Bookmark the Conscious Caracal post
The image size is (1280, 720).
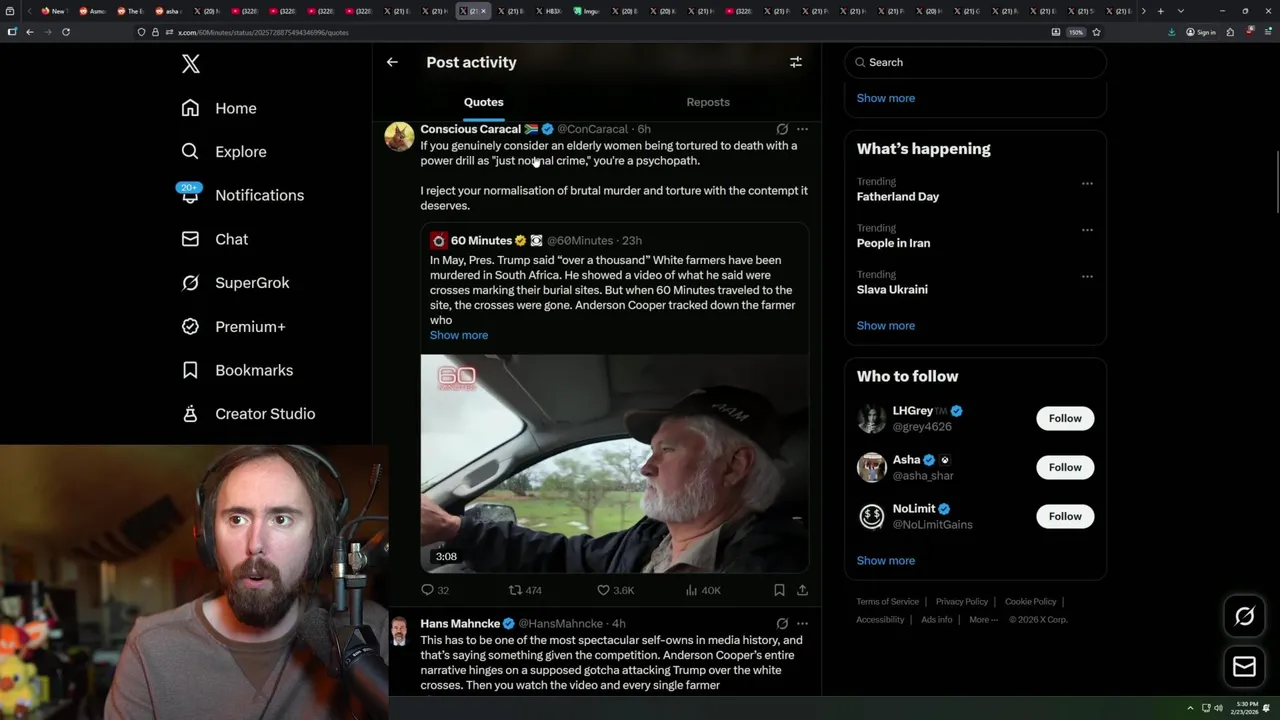779,590
